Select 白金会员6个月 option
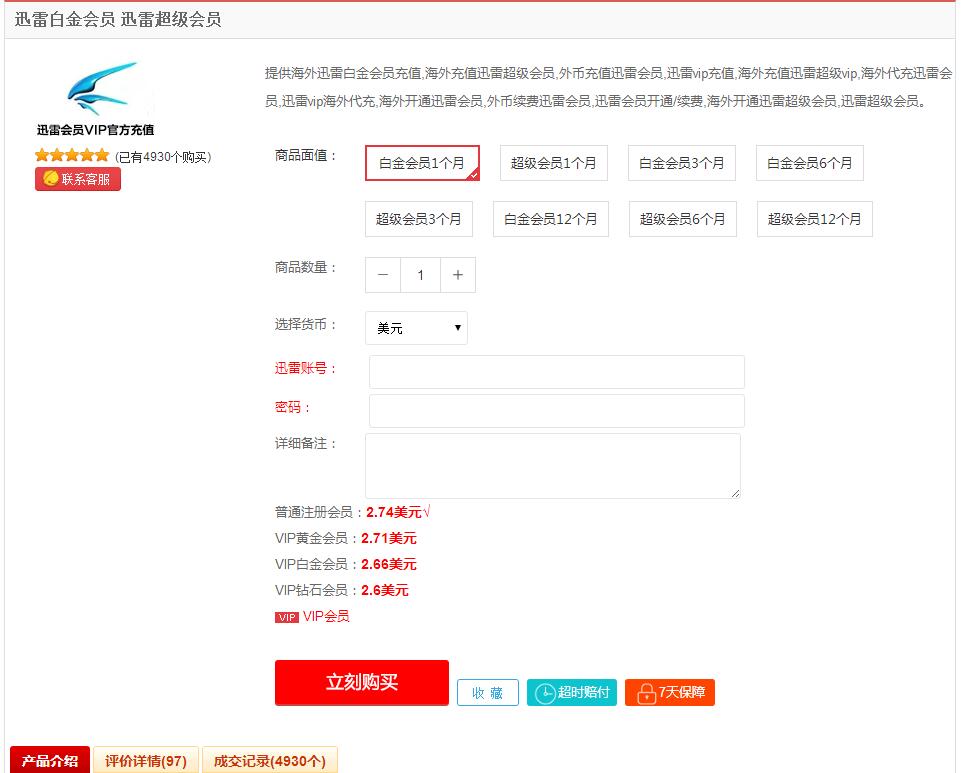The height and width of the screenshot is (773, 962). pyautogui.click(x=810, y=163)
